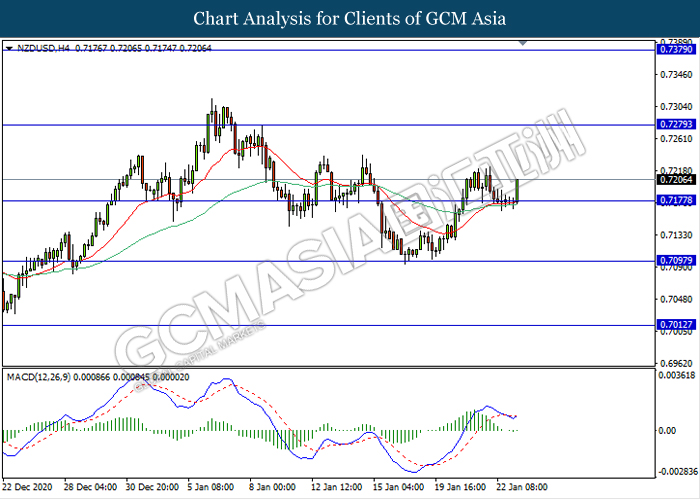This screenshot has width=700, height=500.
Task: Click the Chart Analysis for Clients header
Action: [350, 19]
